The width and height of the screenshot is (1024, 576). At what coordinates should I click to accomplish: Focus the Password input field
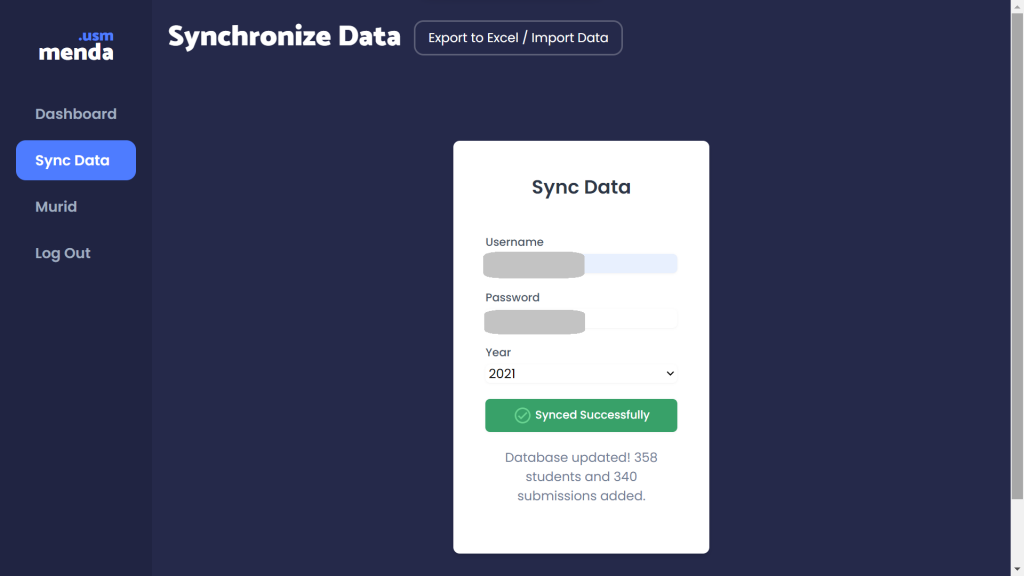click(581, 319)
